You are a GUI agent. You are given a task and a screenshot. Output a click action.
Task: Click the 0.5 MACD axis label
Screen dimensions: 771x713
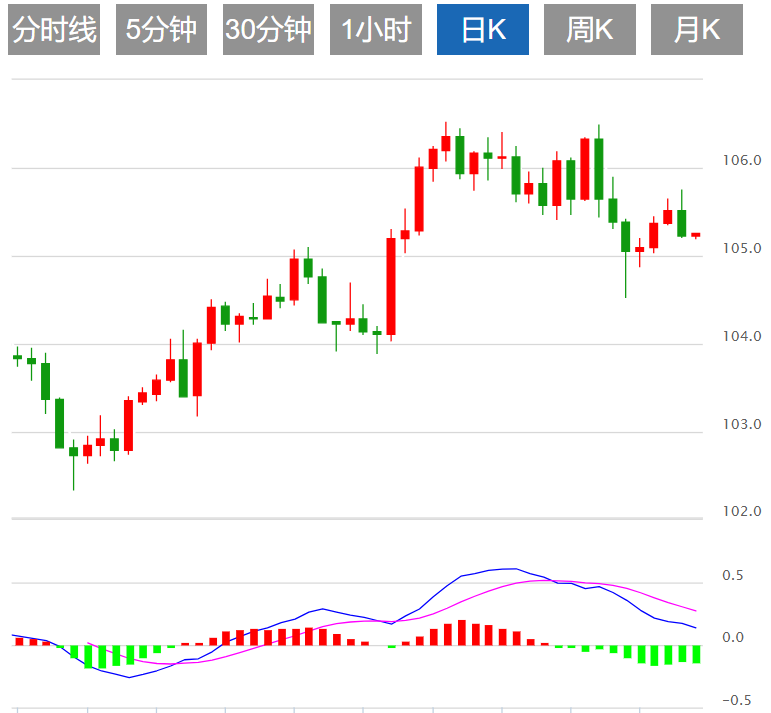click(733, 575)
